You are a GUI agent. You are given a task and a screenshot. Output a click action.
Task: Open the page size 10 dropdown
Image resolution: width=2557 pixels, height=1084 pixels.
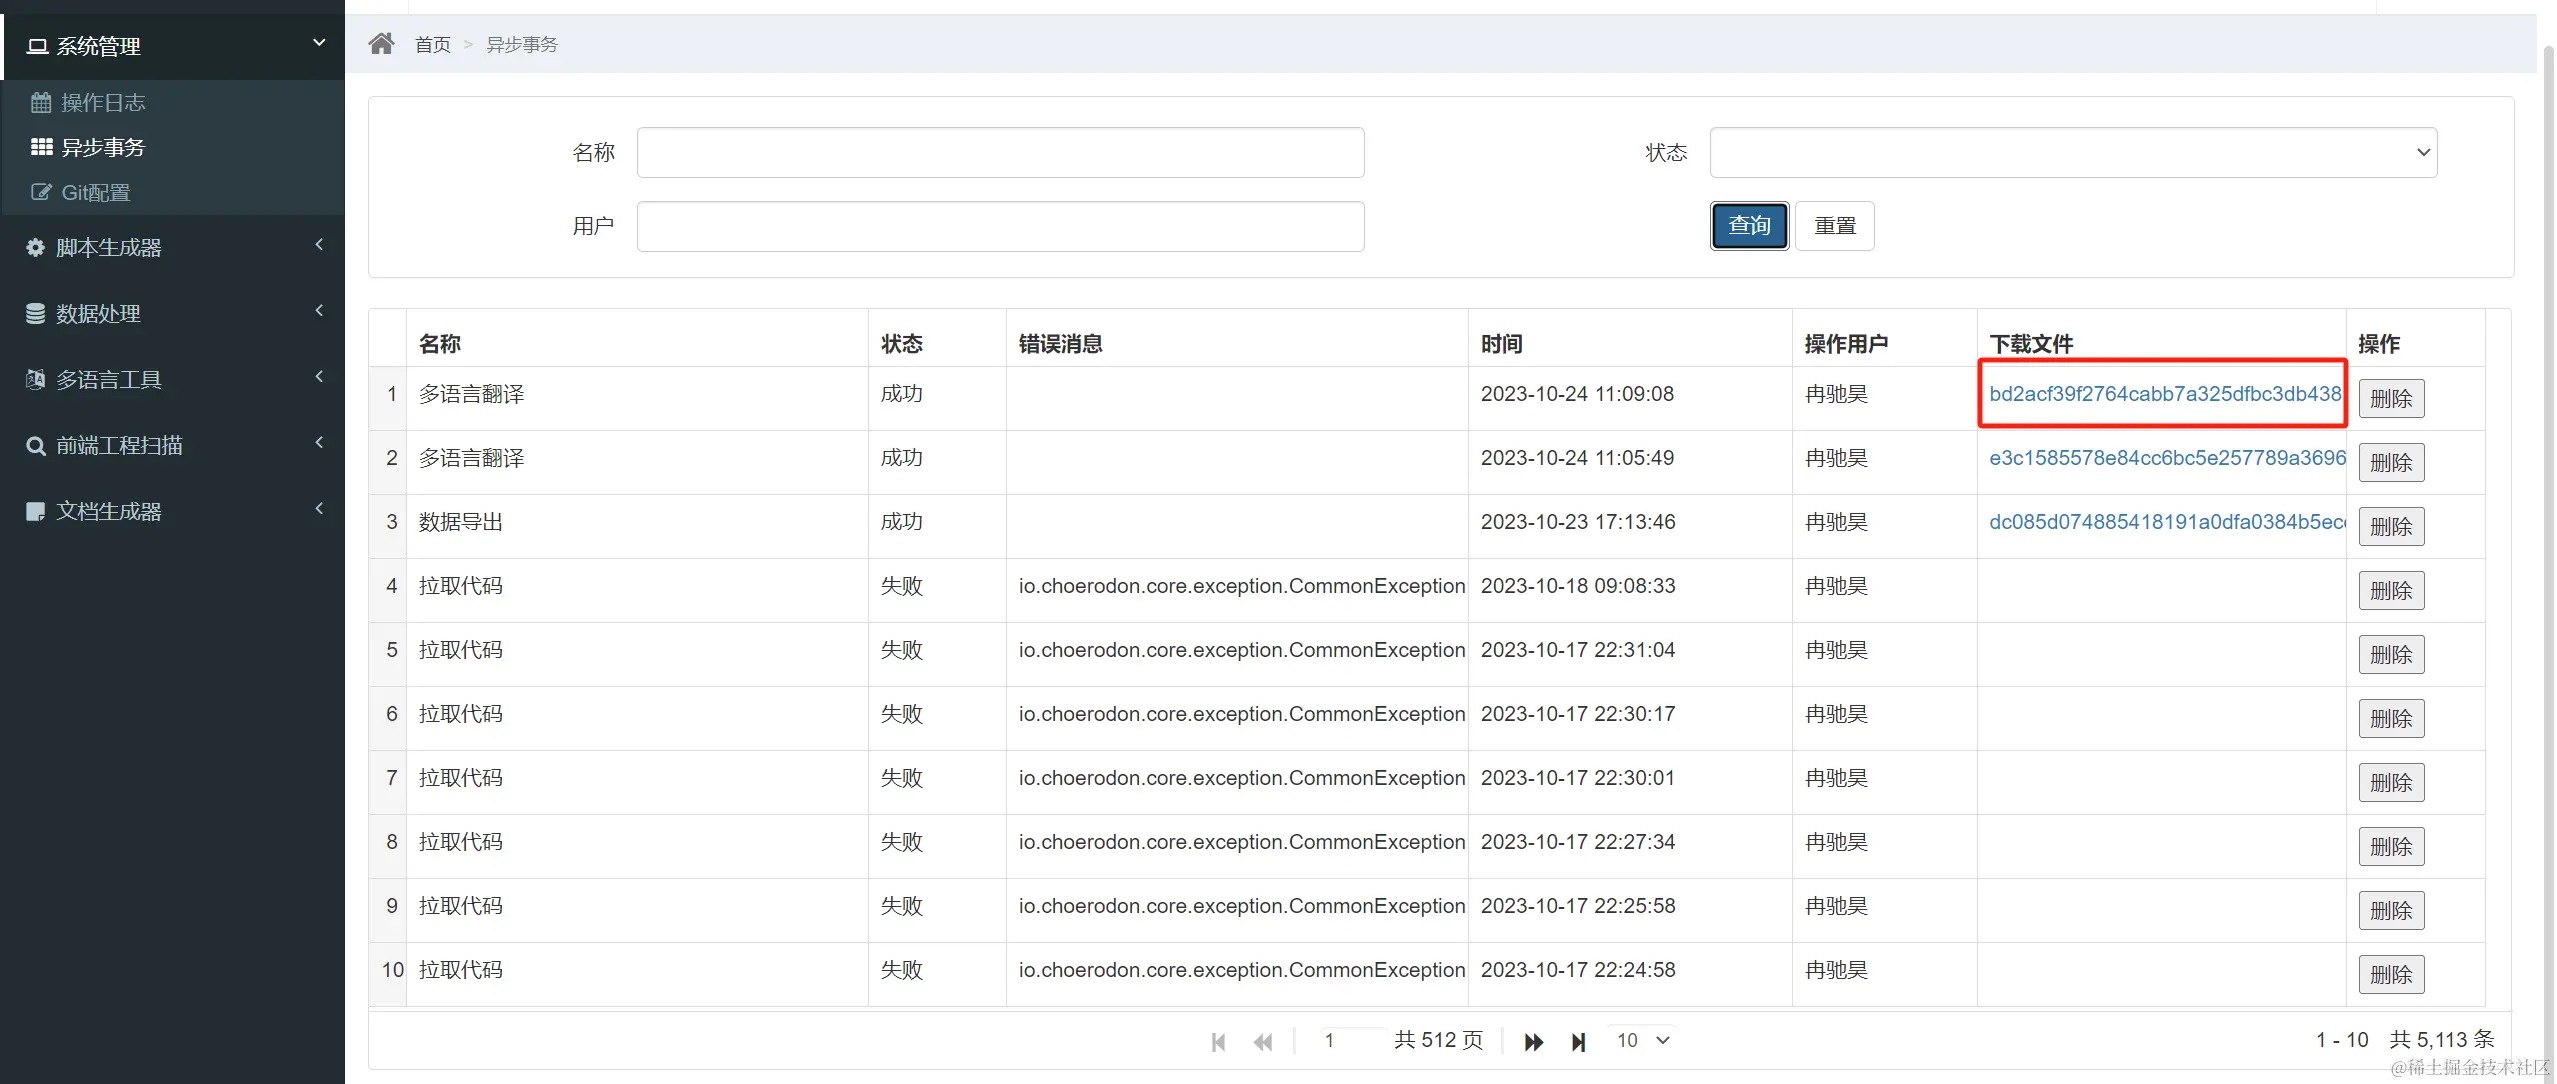1642,1040
